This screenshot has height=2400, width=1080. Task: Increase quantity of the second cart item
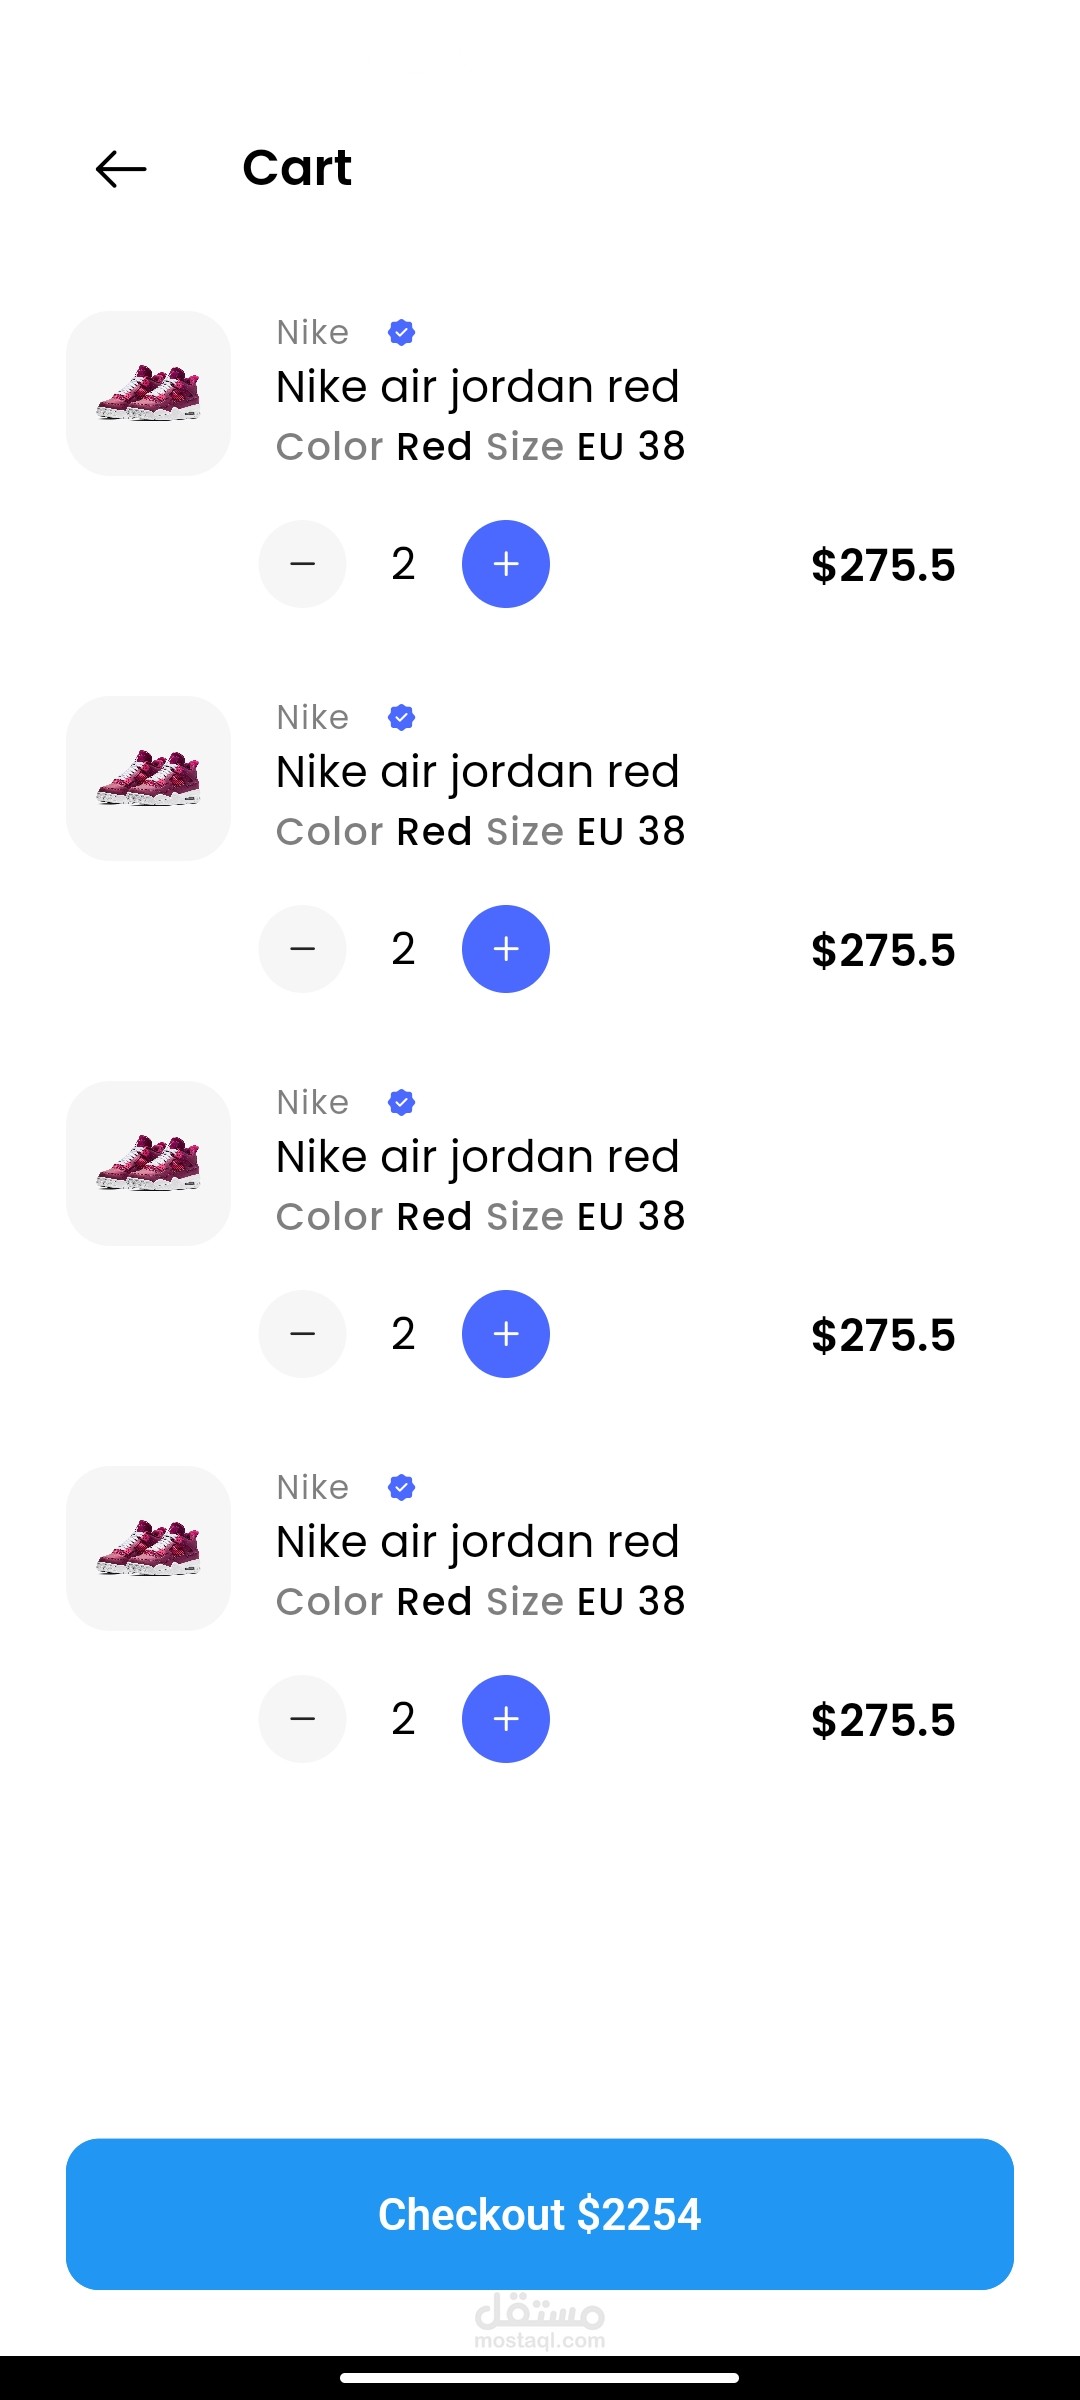click(505, 949)
